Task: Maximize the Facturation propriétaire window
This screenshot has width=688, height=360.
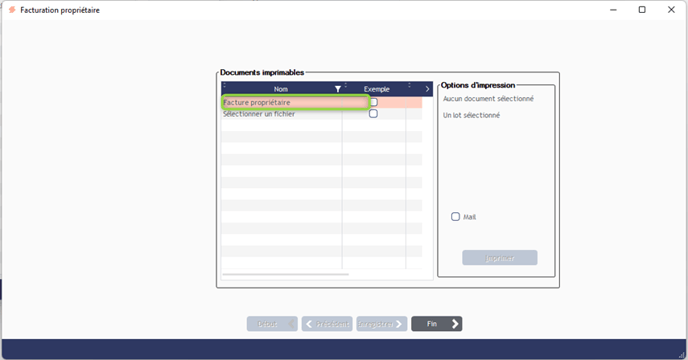Action: tap(642, 10)
